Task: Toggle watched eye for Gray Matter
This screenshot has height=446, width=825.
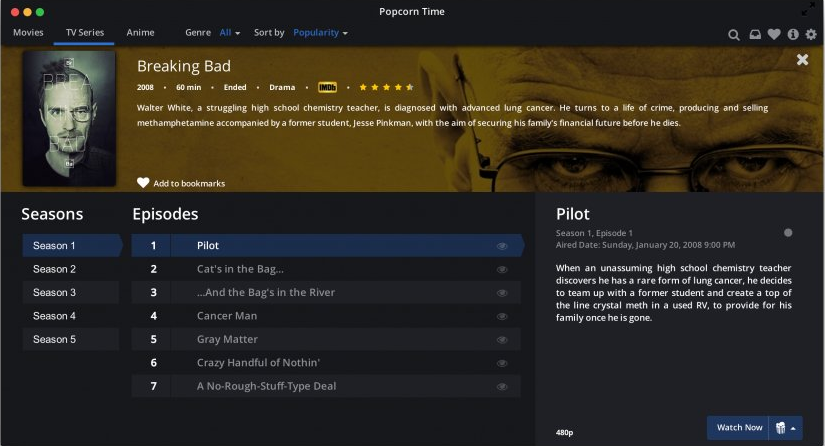Action: tap(502, 340)
